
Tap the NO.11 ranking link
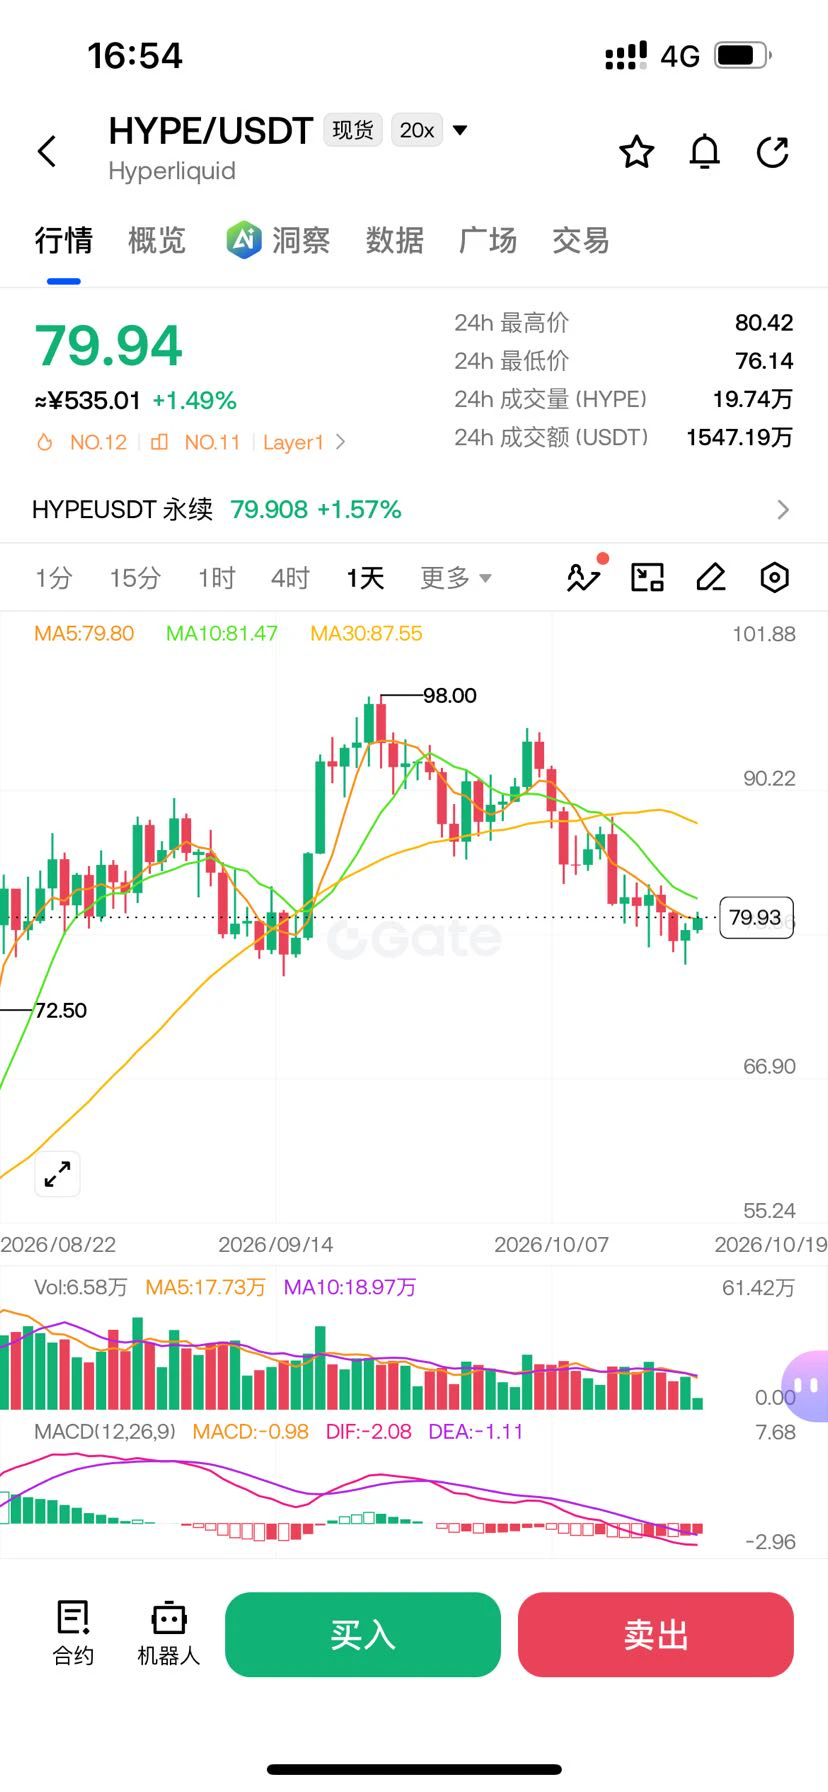(x=212, y=442)
